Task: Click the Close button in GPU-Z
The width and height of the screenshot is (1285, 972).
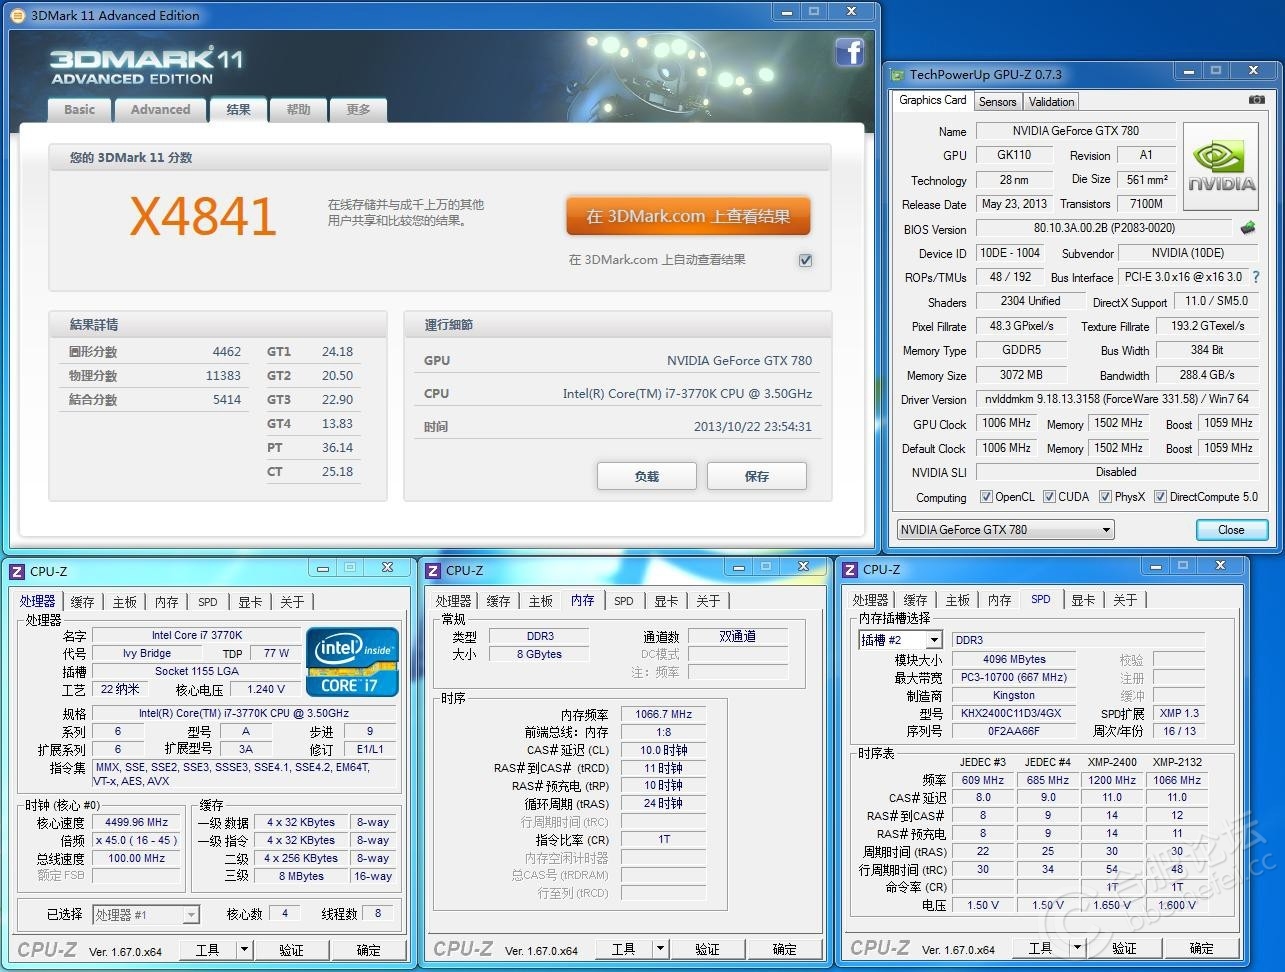Action: [x=1231, y=530]
